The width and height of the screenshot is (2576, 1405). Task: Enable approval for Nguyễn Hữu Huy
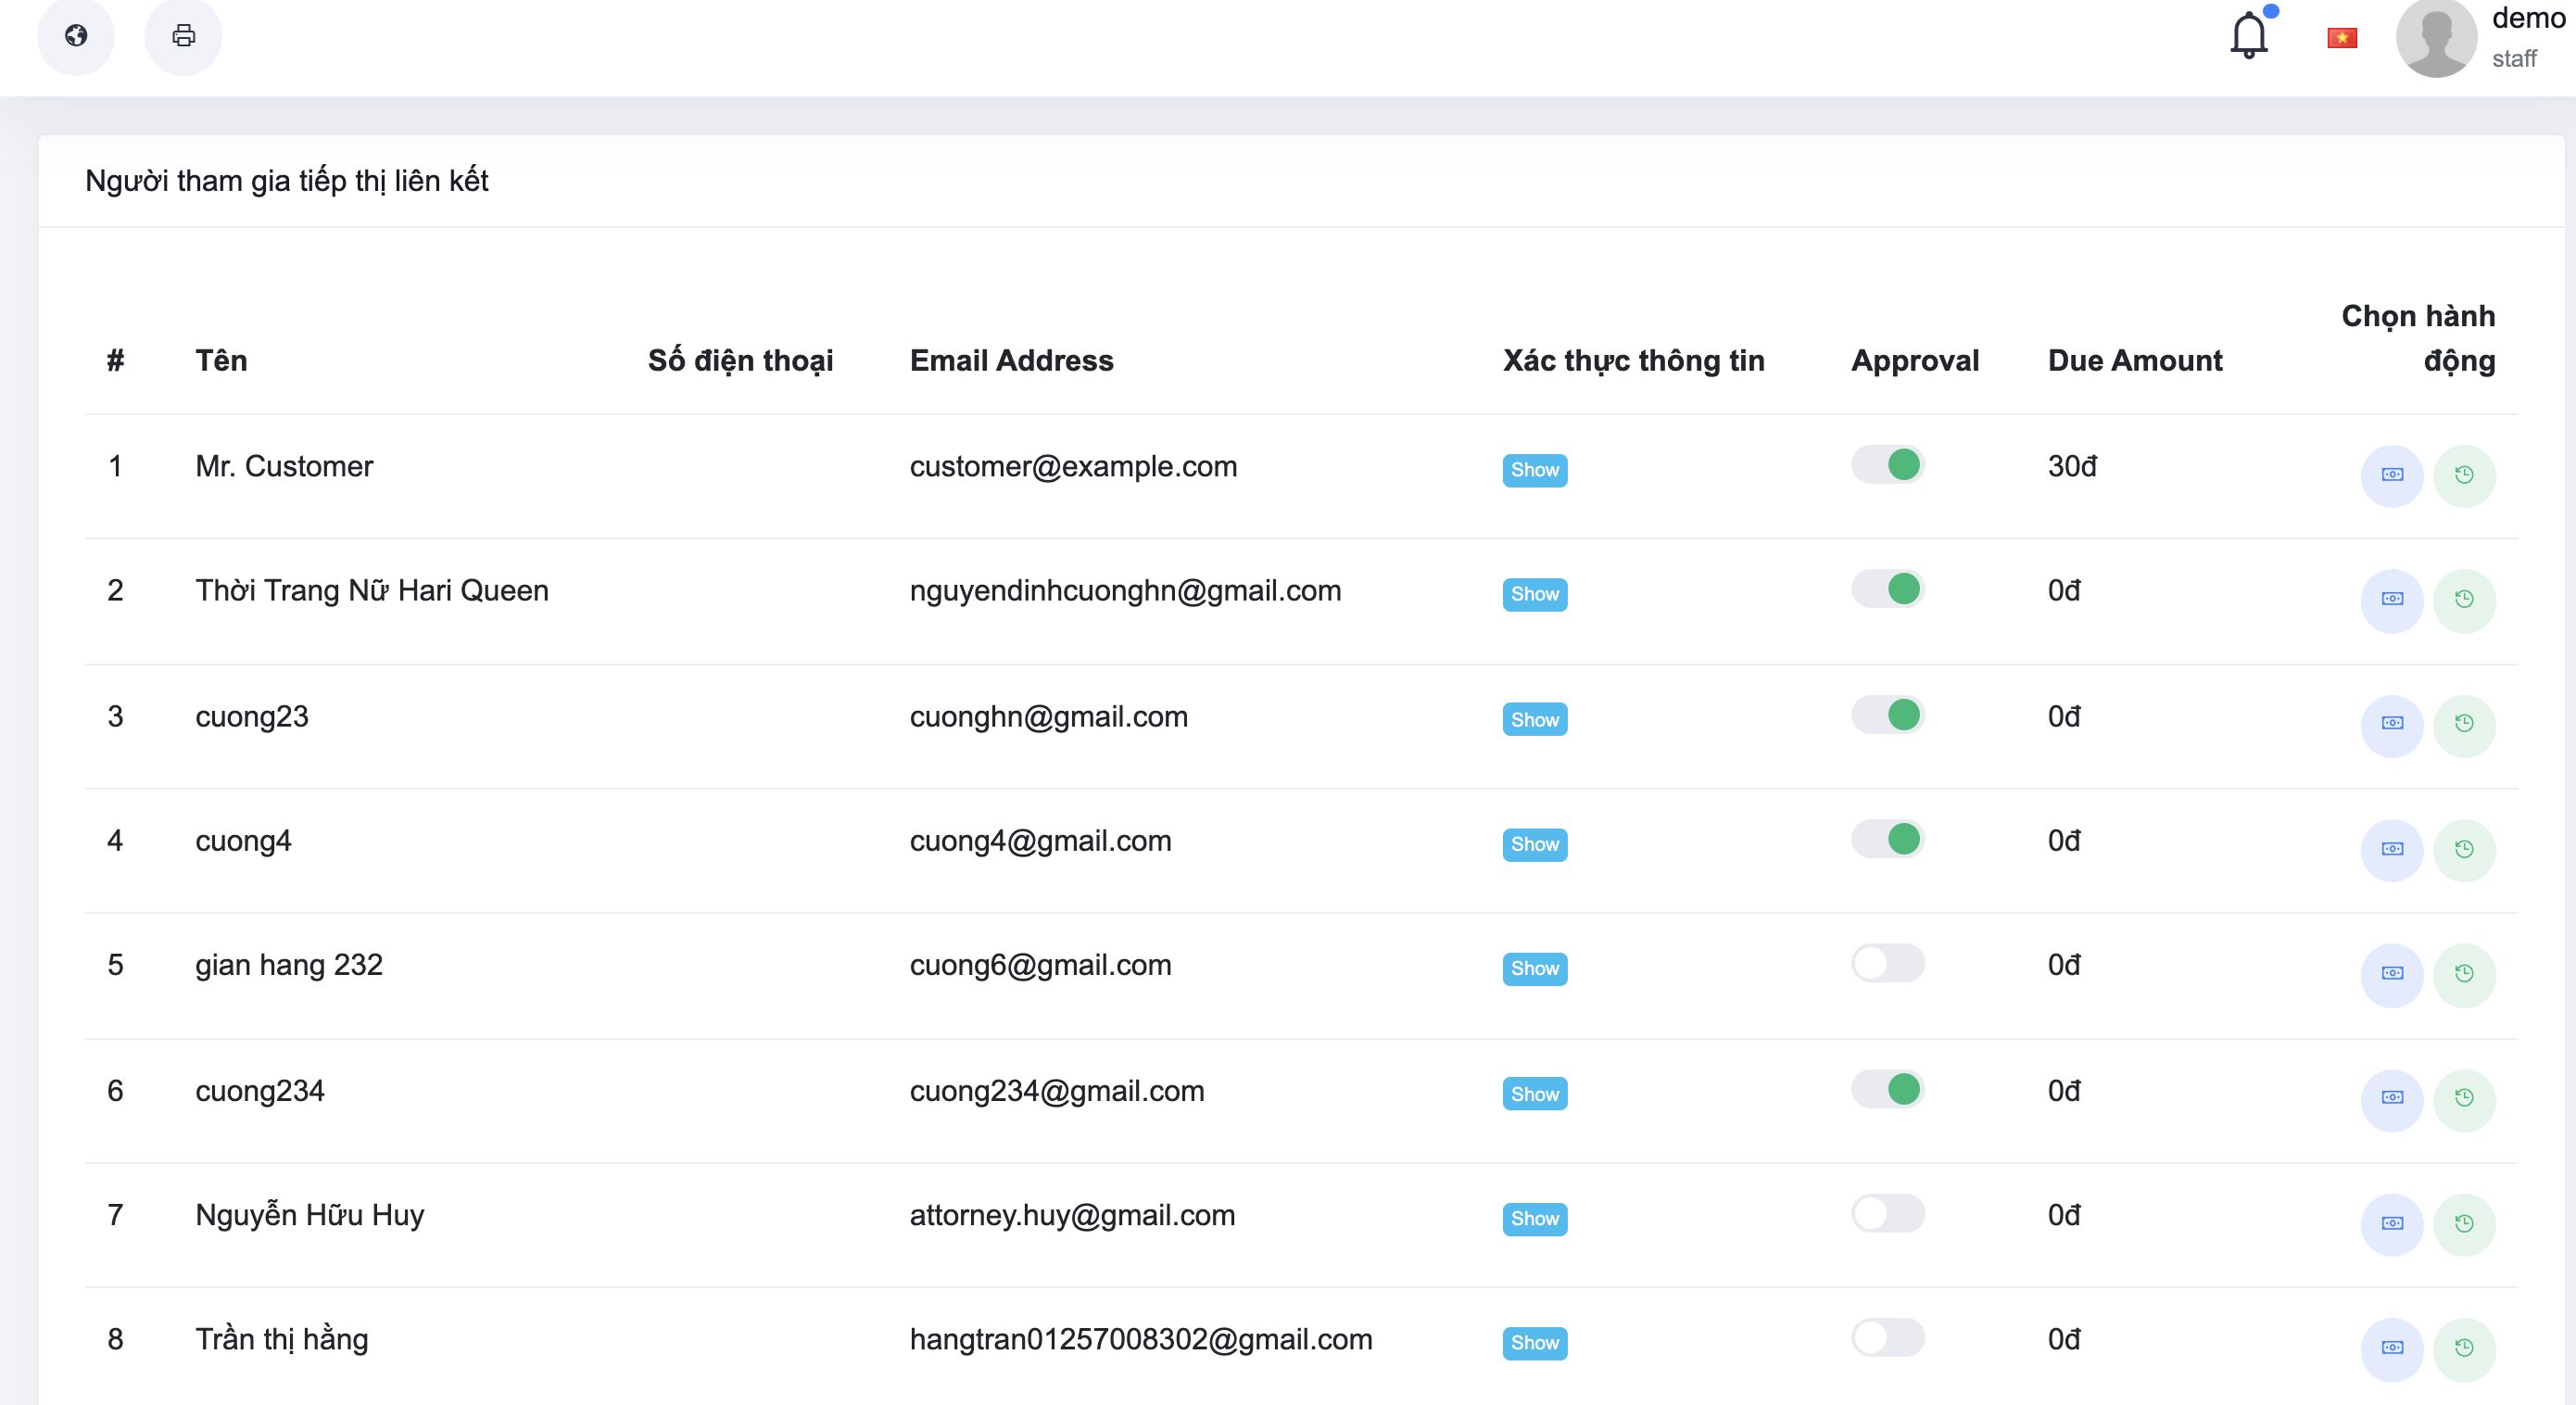[x=1887, y=1214]
